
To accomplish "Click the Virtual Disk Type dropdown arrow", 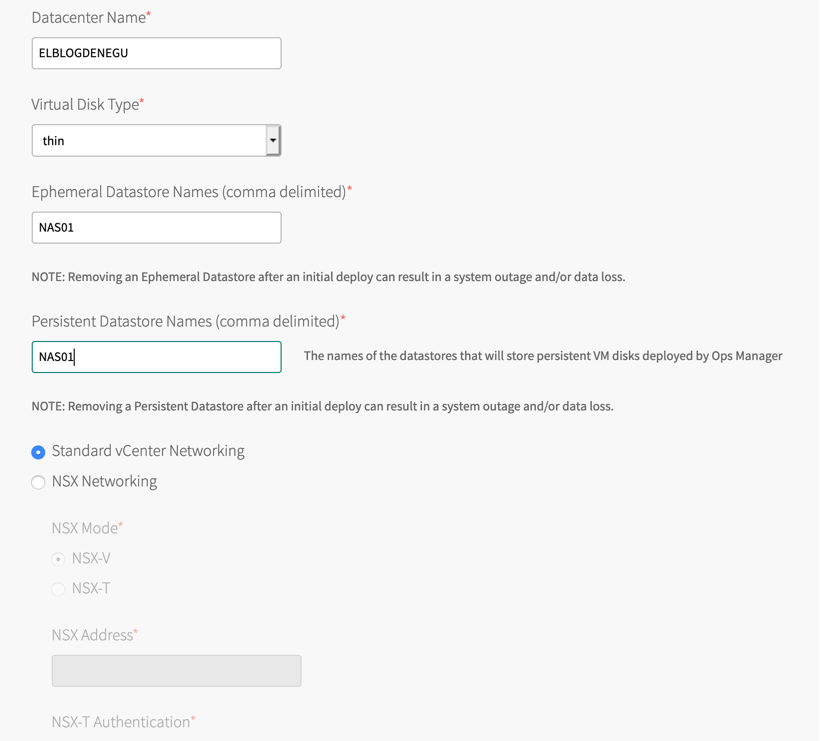I will pyautogui.click(x=273, y=140).
